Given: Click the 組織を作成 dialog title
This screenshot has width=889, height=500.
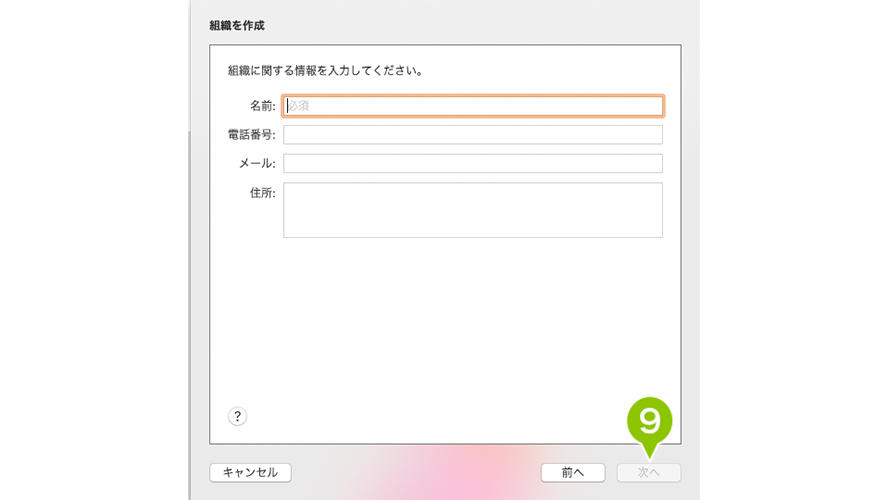Looking at the screenshot, I should [237, 26].
